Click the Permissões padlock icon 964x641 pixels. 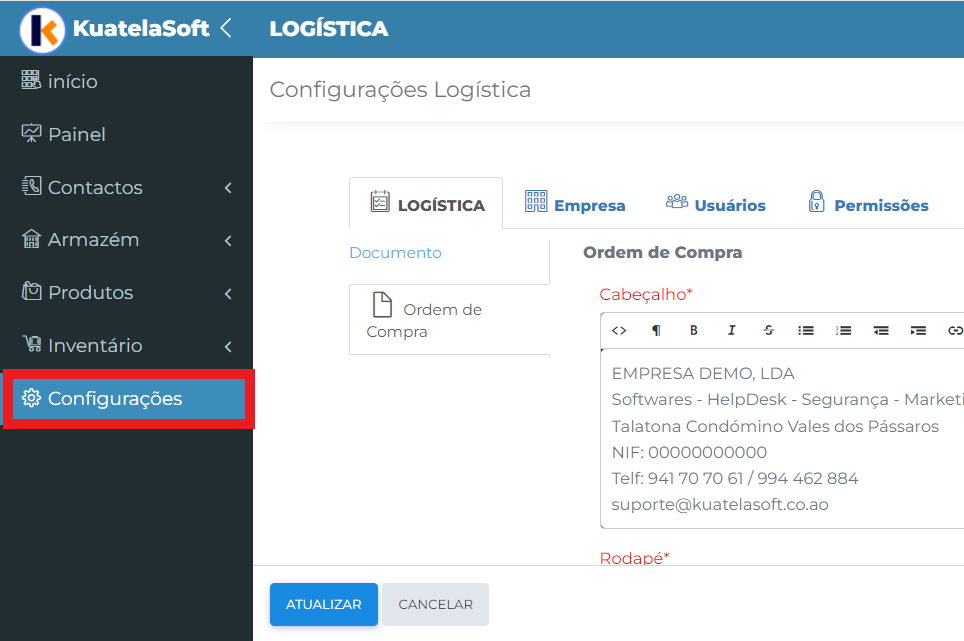(816, 201)
